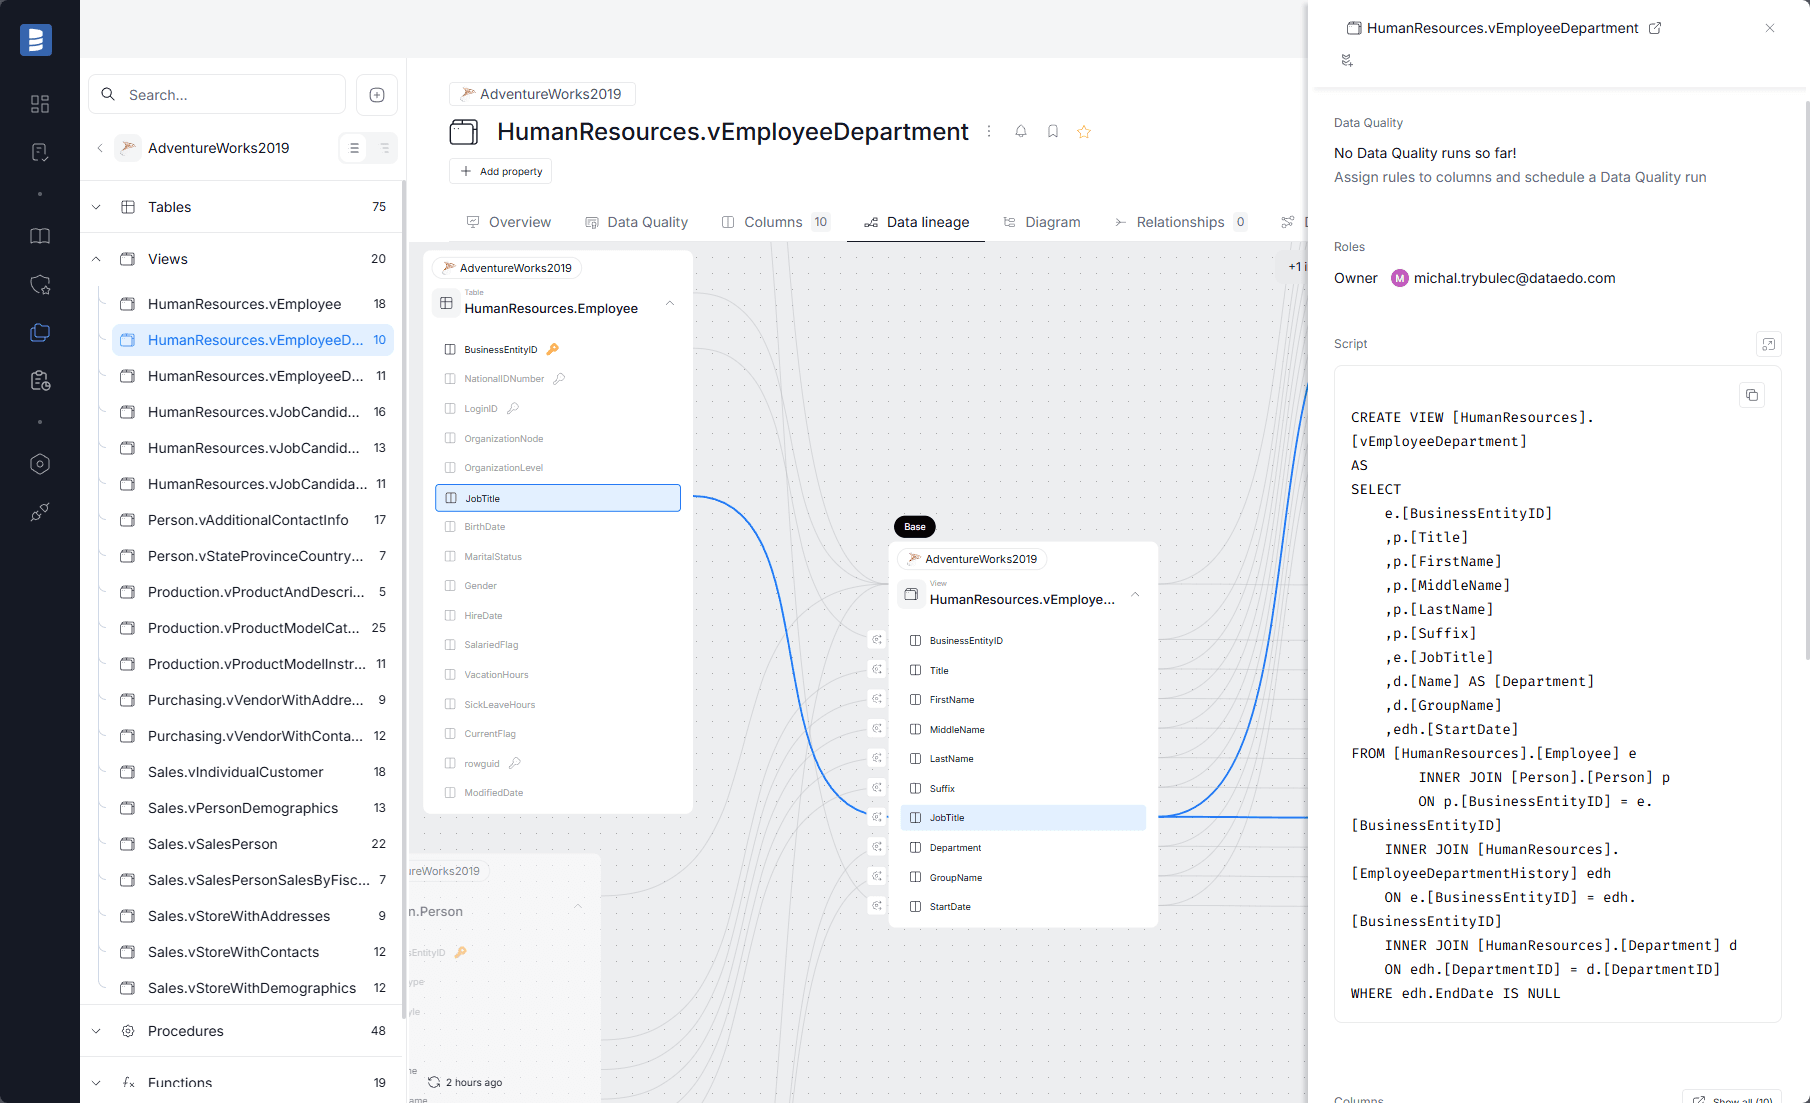The width and height of the screenshot is (1810, 1103).
Task: Click the Dataedo logo icon
Action: (x=36, y=40)
